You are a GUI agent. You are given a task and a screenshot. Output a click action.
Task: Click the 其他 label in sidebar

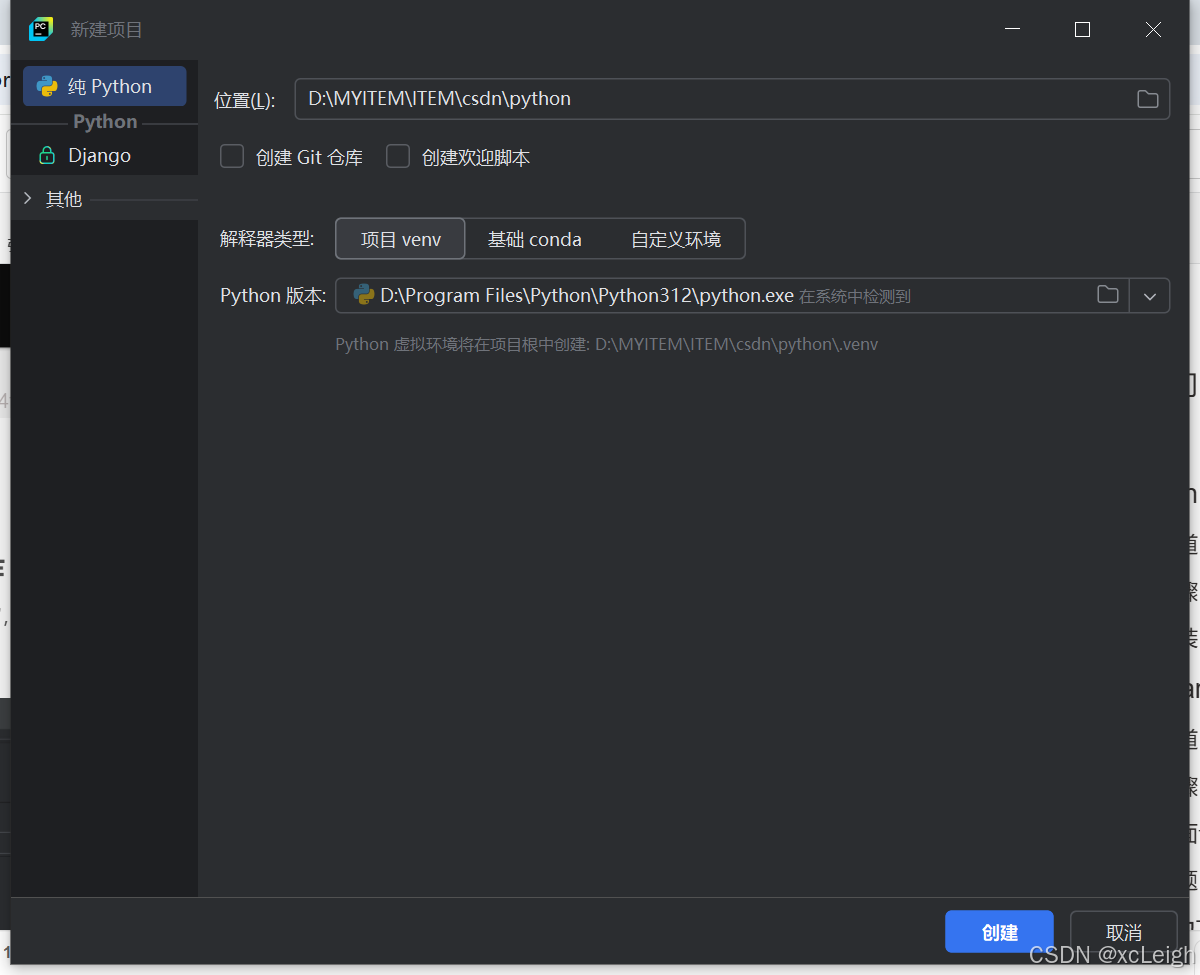[64, 199]
